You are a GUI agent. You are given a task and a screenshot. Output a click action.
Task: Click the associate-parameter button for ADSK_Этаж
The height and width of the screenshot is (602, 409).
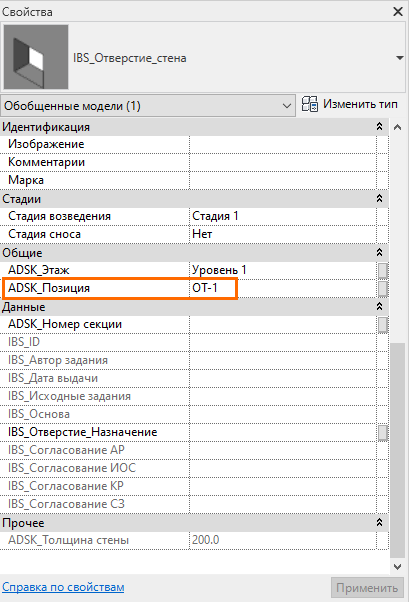pos(383,270)
